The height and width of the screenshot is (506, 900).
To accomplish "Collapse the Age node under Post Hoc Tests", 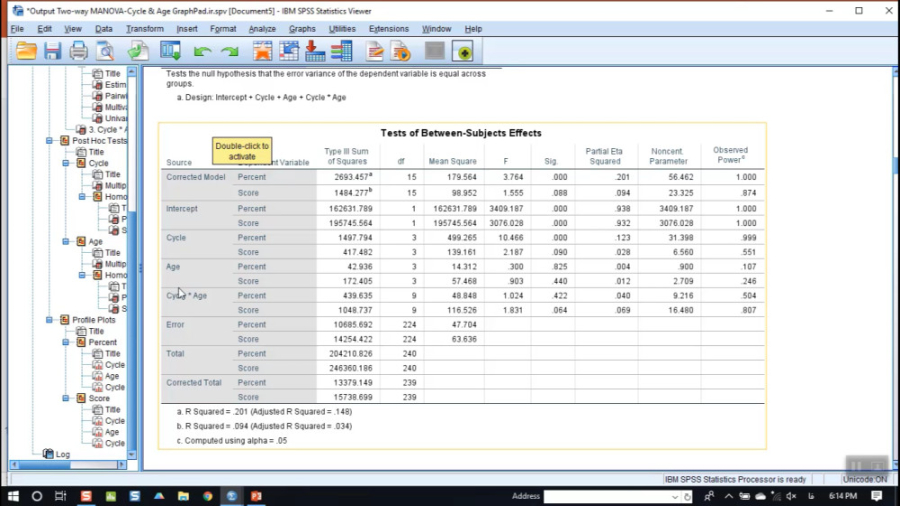I will pos(66,242).
